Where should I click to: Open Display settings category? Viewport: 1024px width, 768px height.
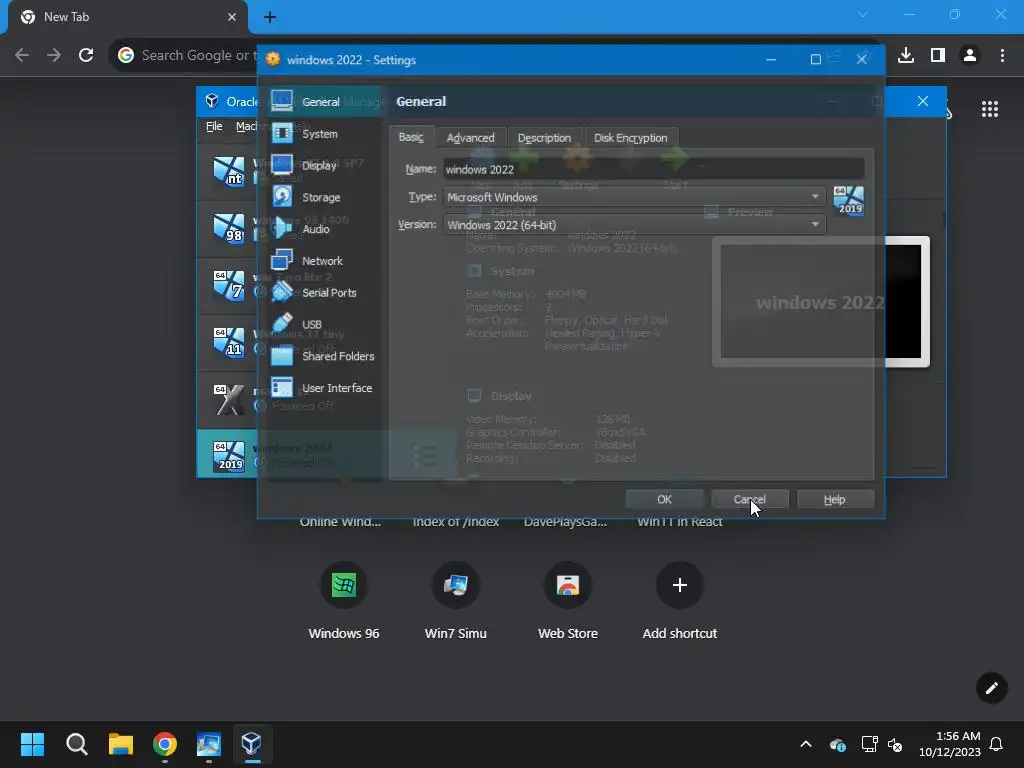click(319, 166)
